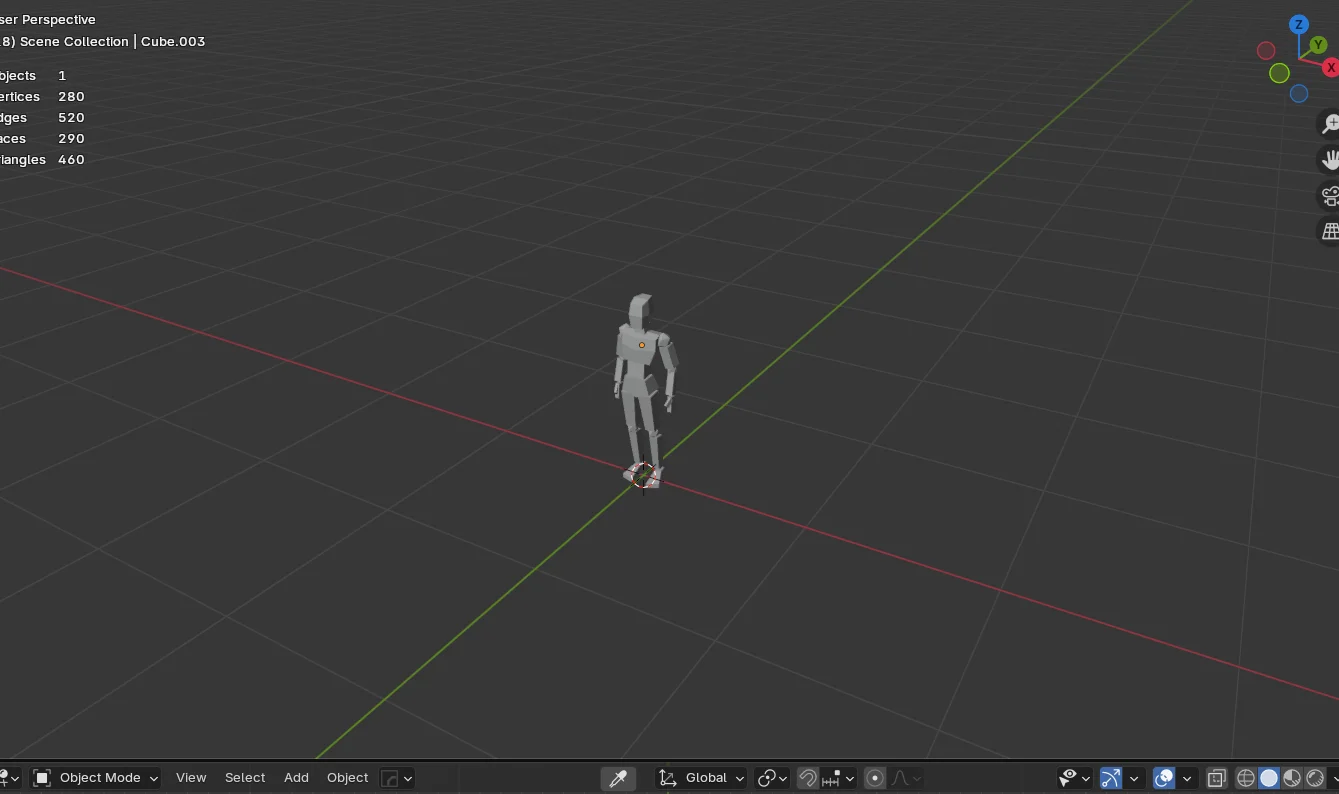Click the eyedropper icon in the header

[618, 778]
